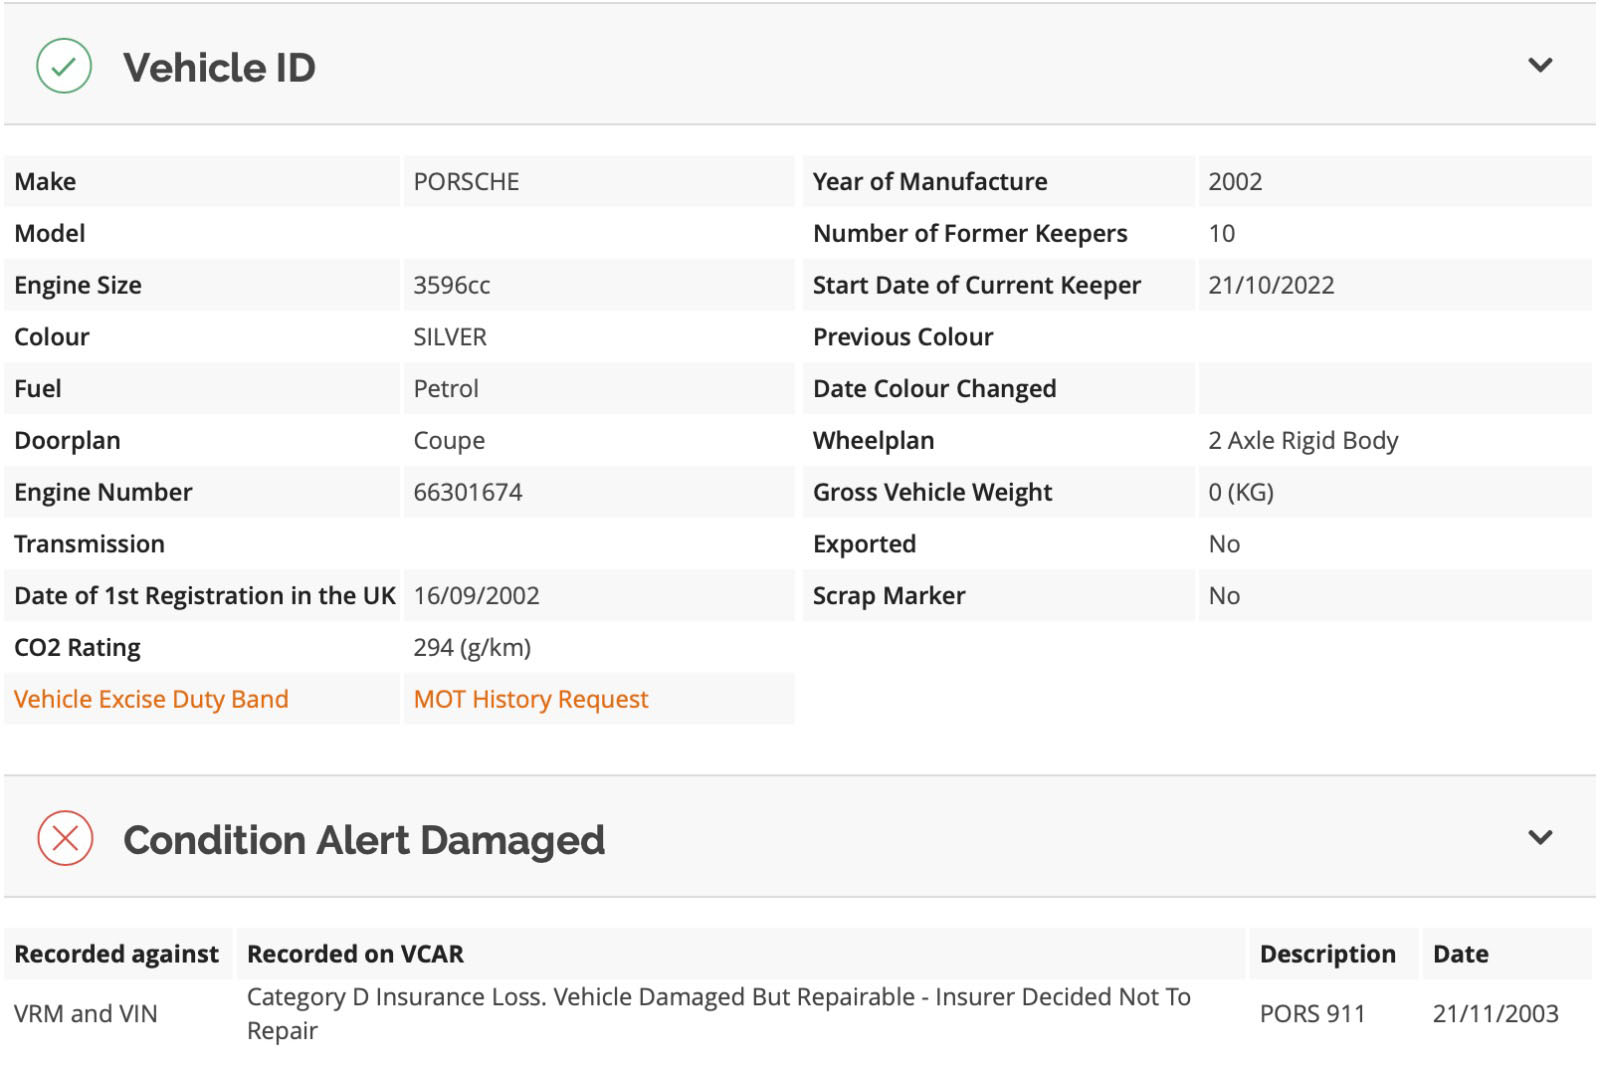Select the keeper start date 21/10/2022
The height and width of the screenshot is (1071, 1600).
[1271, 285]
